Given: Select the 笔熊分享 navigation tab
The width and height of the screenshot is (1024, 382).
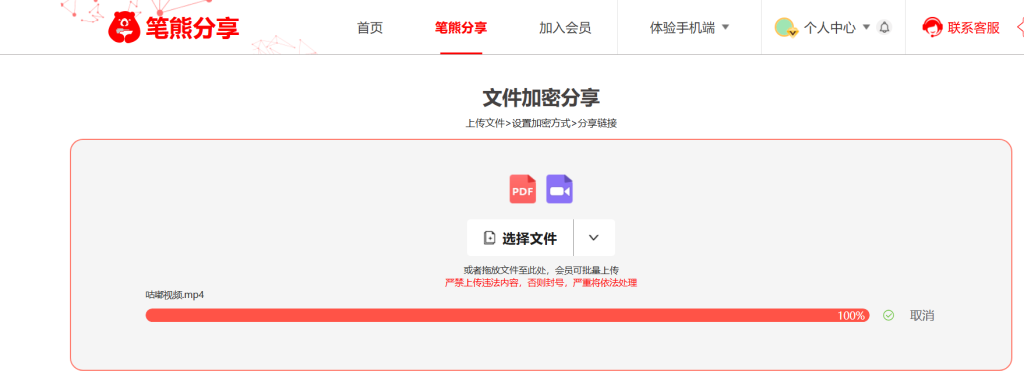Looking at the screenshot, I should pos(461,27).
